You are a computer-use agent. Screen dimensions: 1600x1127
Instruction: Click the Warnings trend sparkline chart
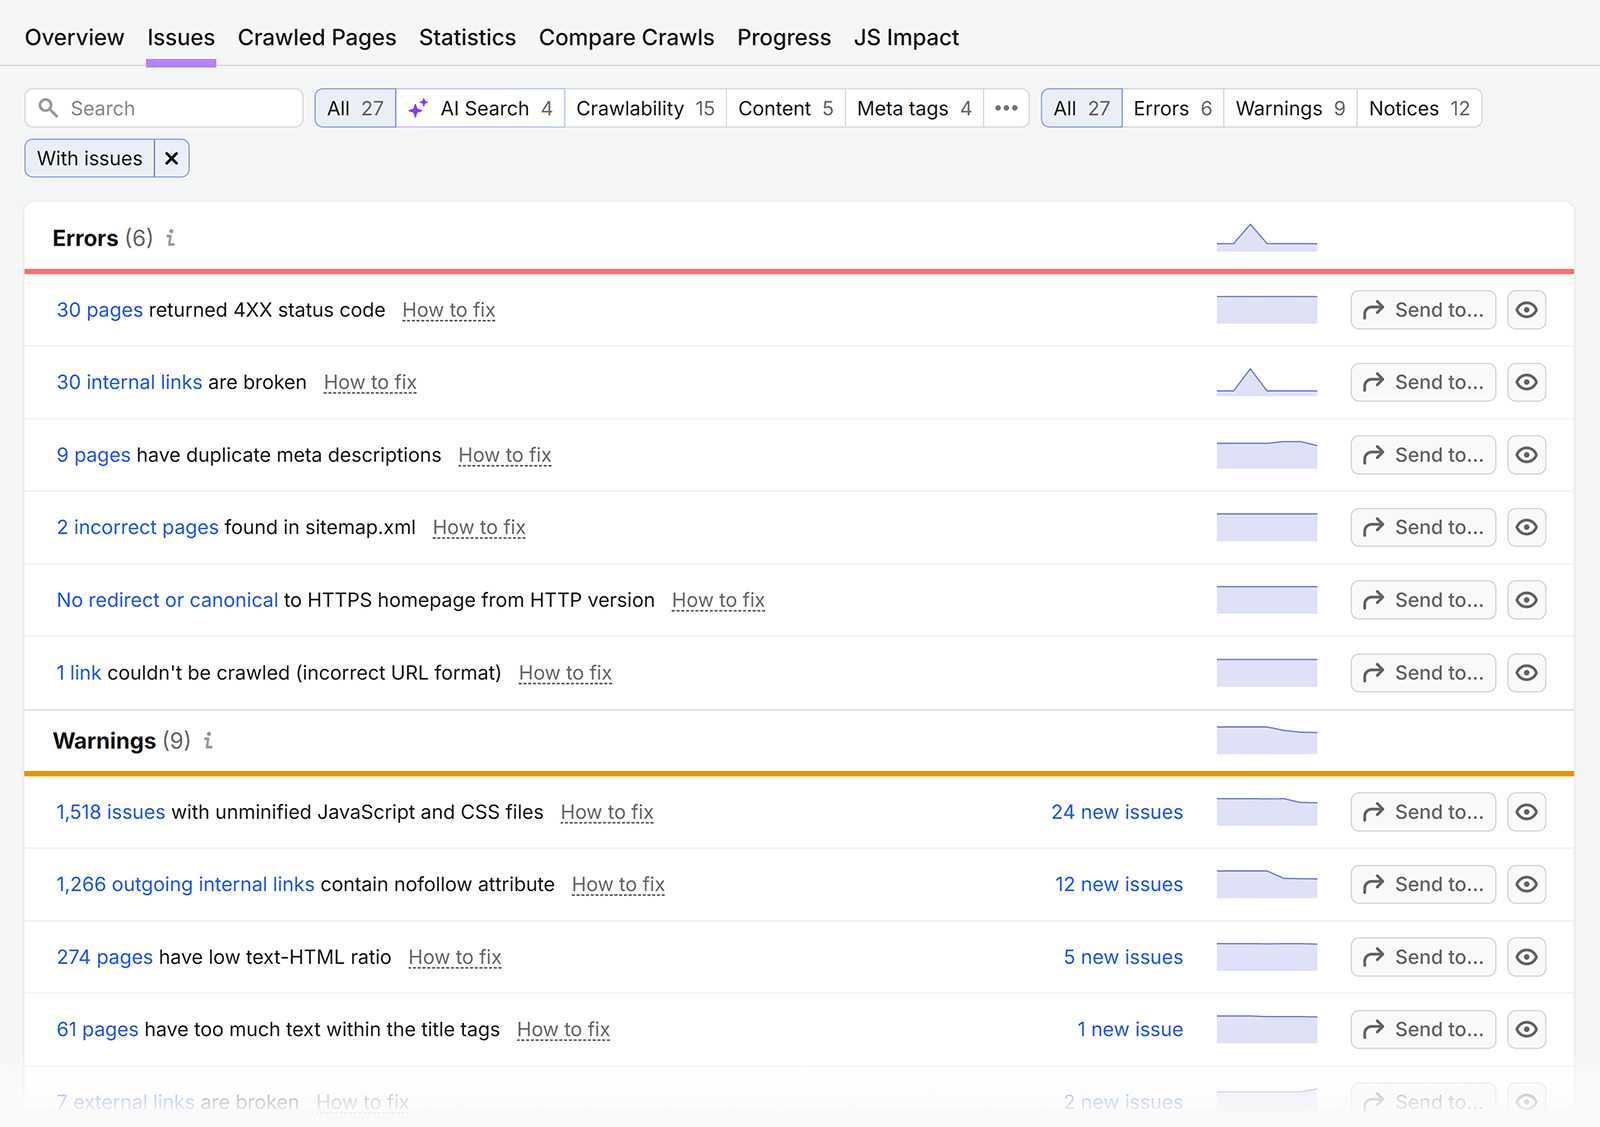tap(1267, 740)
